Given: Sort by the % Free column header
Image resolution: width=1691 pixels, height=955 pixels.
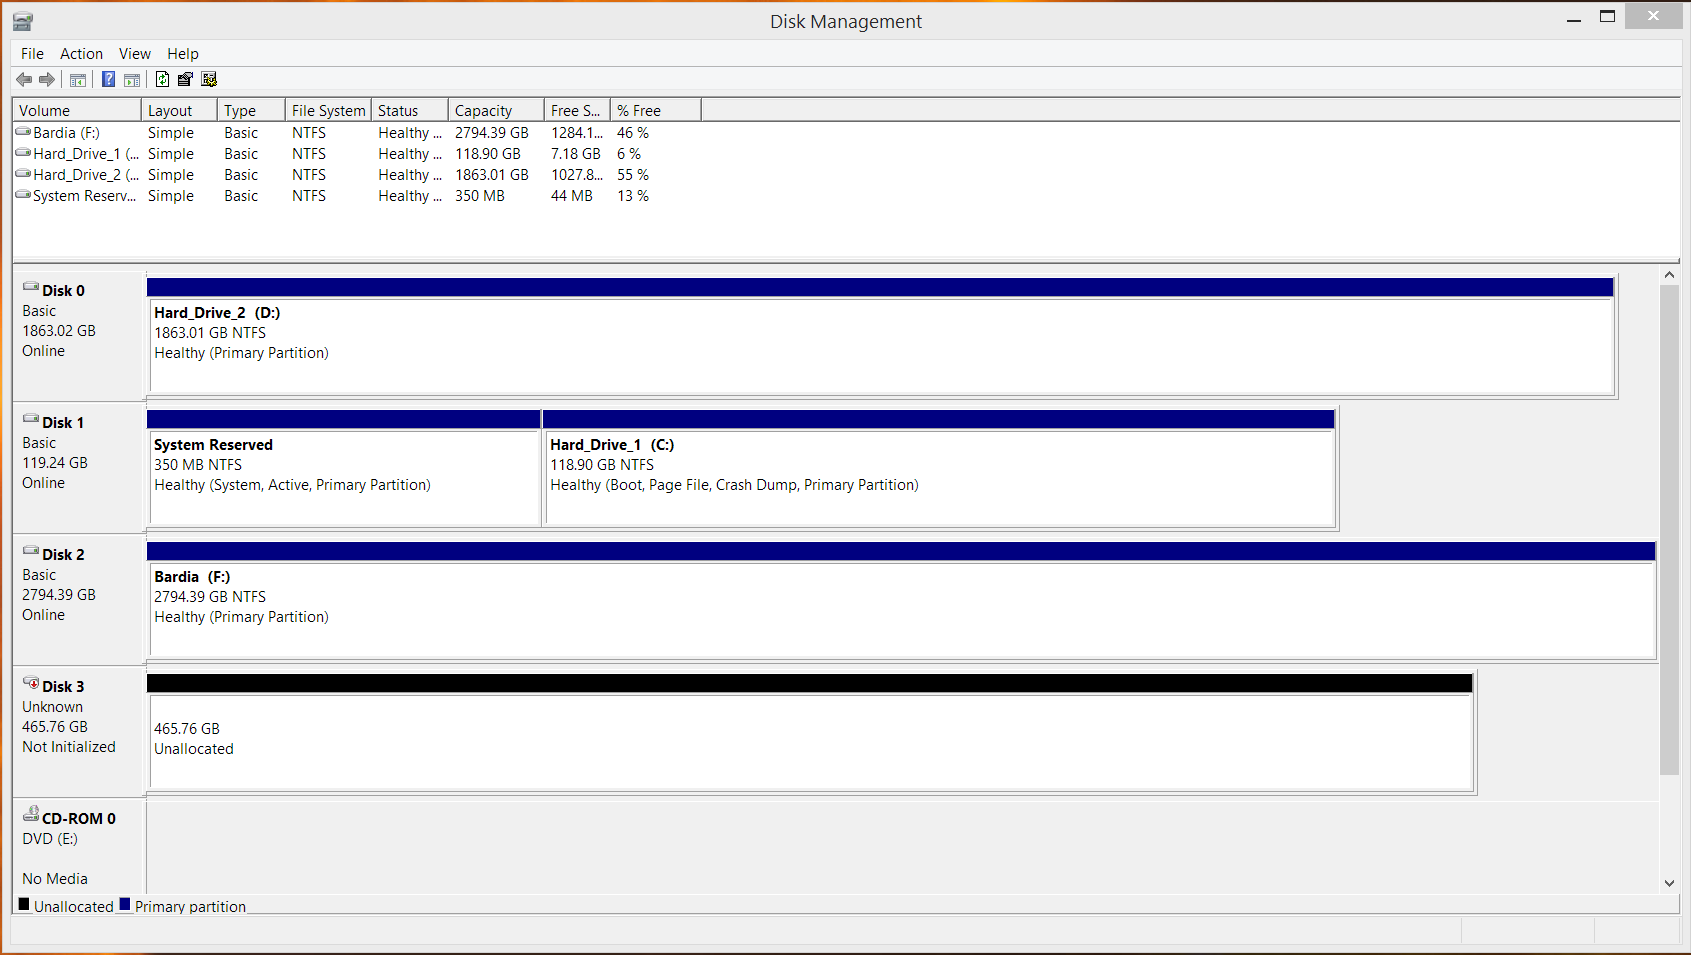Looking at the screenshot, I should (655, 111).
